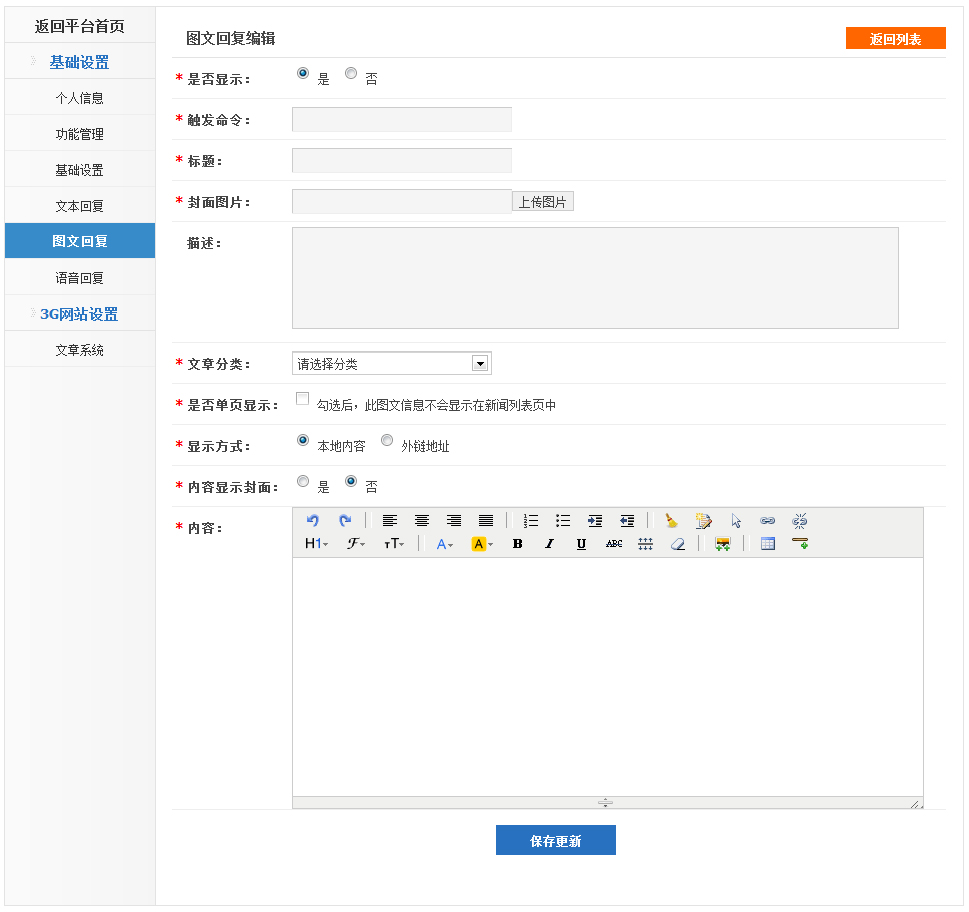Insert a hyperlink using the link icon
969x912 pixels.
[767, 521]
